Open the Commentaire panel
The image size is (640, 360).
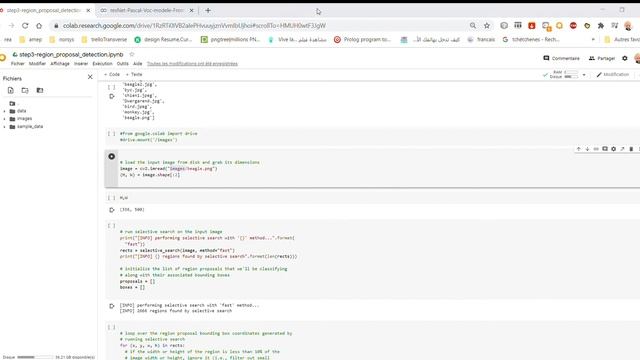(x=561, y=58)
